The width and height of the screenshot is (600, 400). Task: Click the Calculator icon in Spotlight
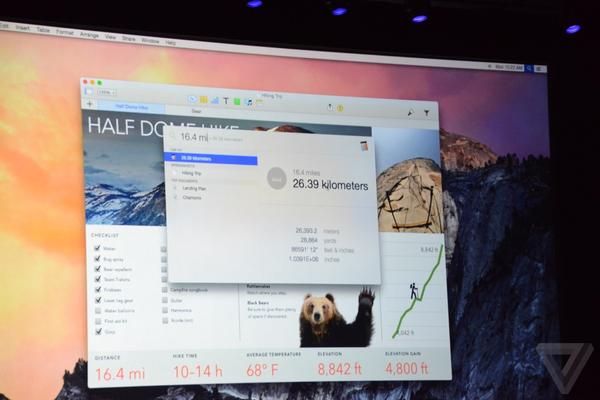click(364, 145)
